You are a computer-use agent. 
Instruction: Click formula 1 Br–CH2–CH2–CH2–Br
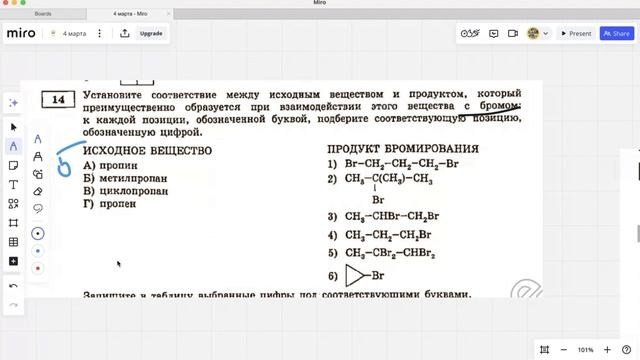tap(402, 164)
